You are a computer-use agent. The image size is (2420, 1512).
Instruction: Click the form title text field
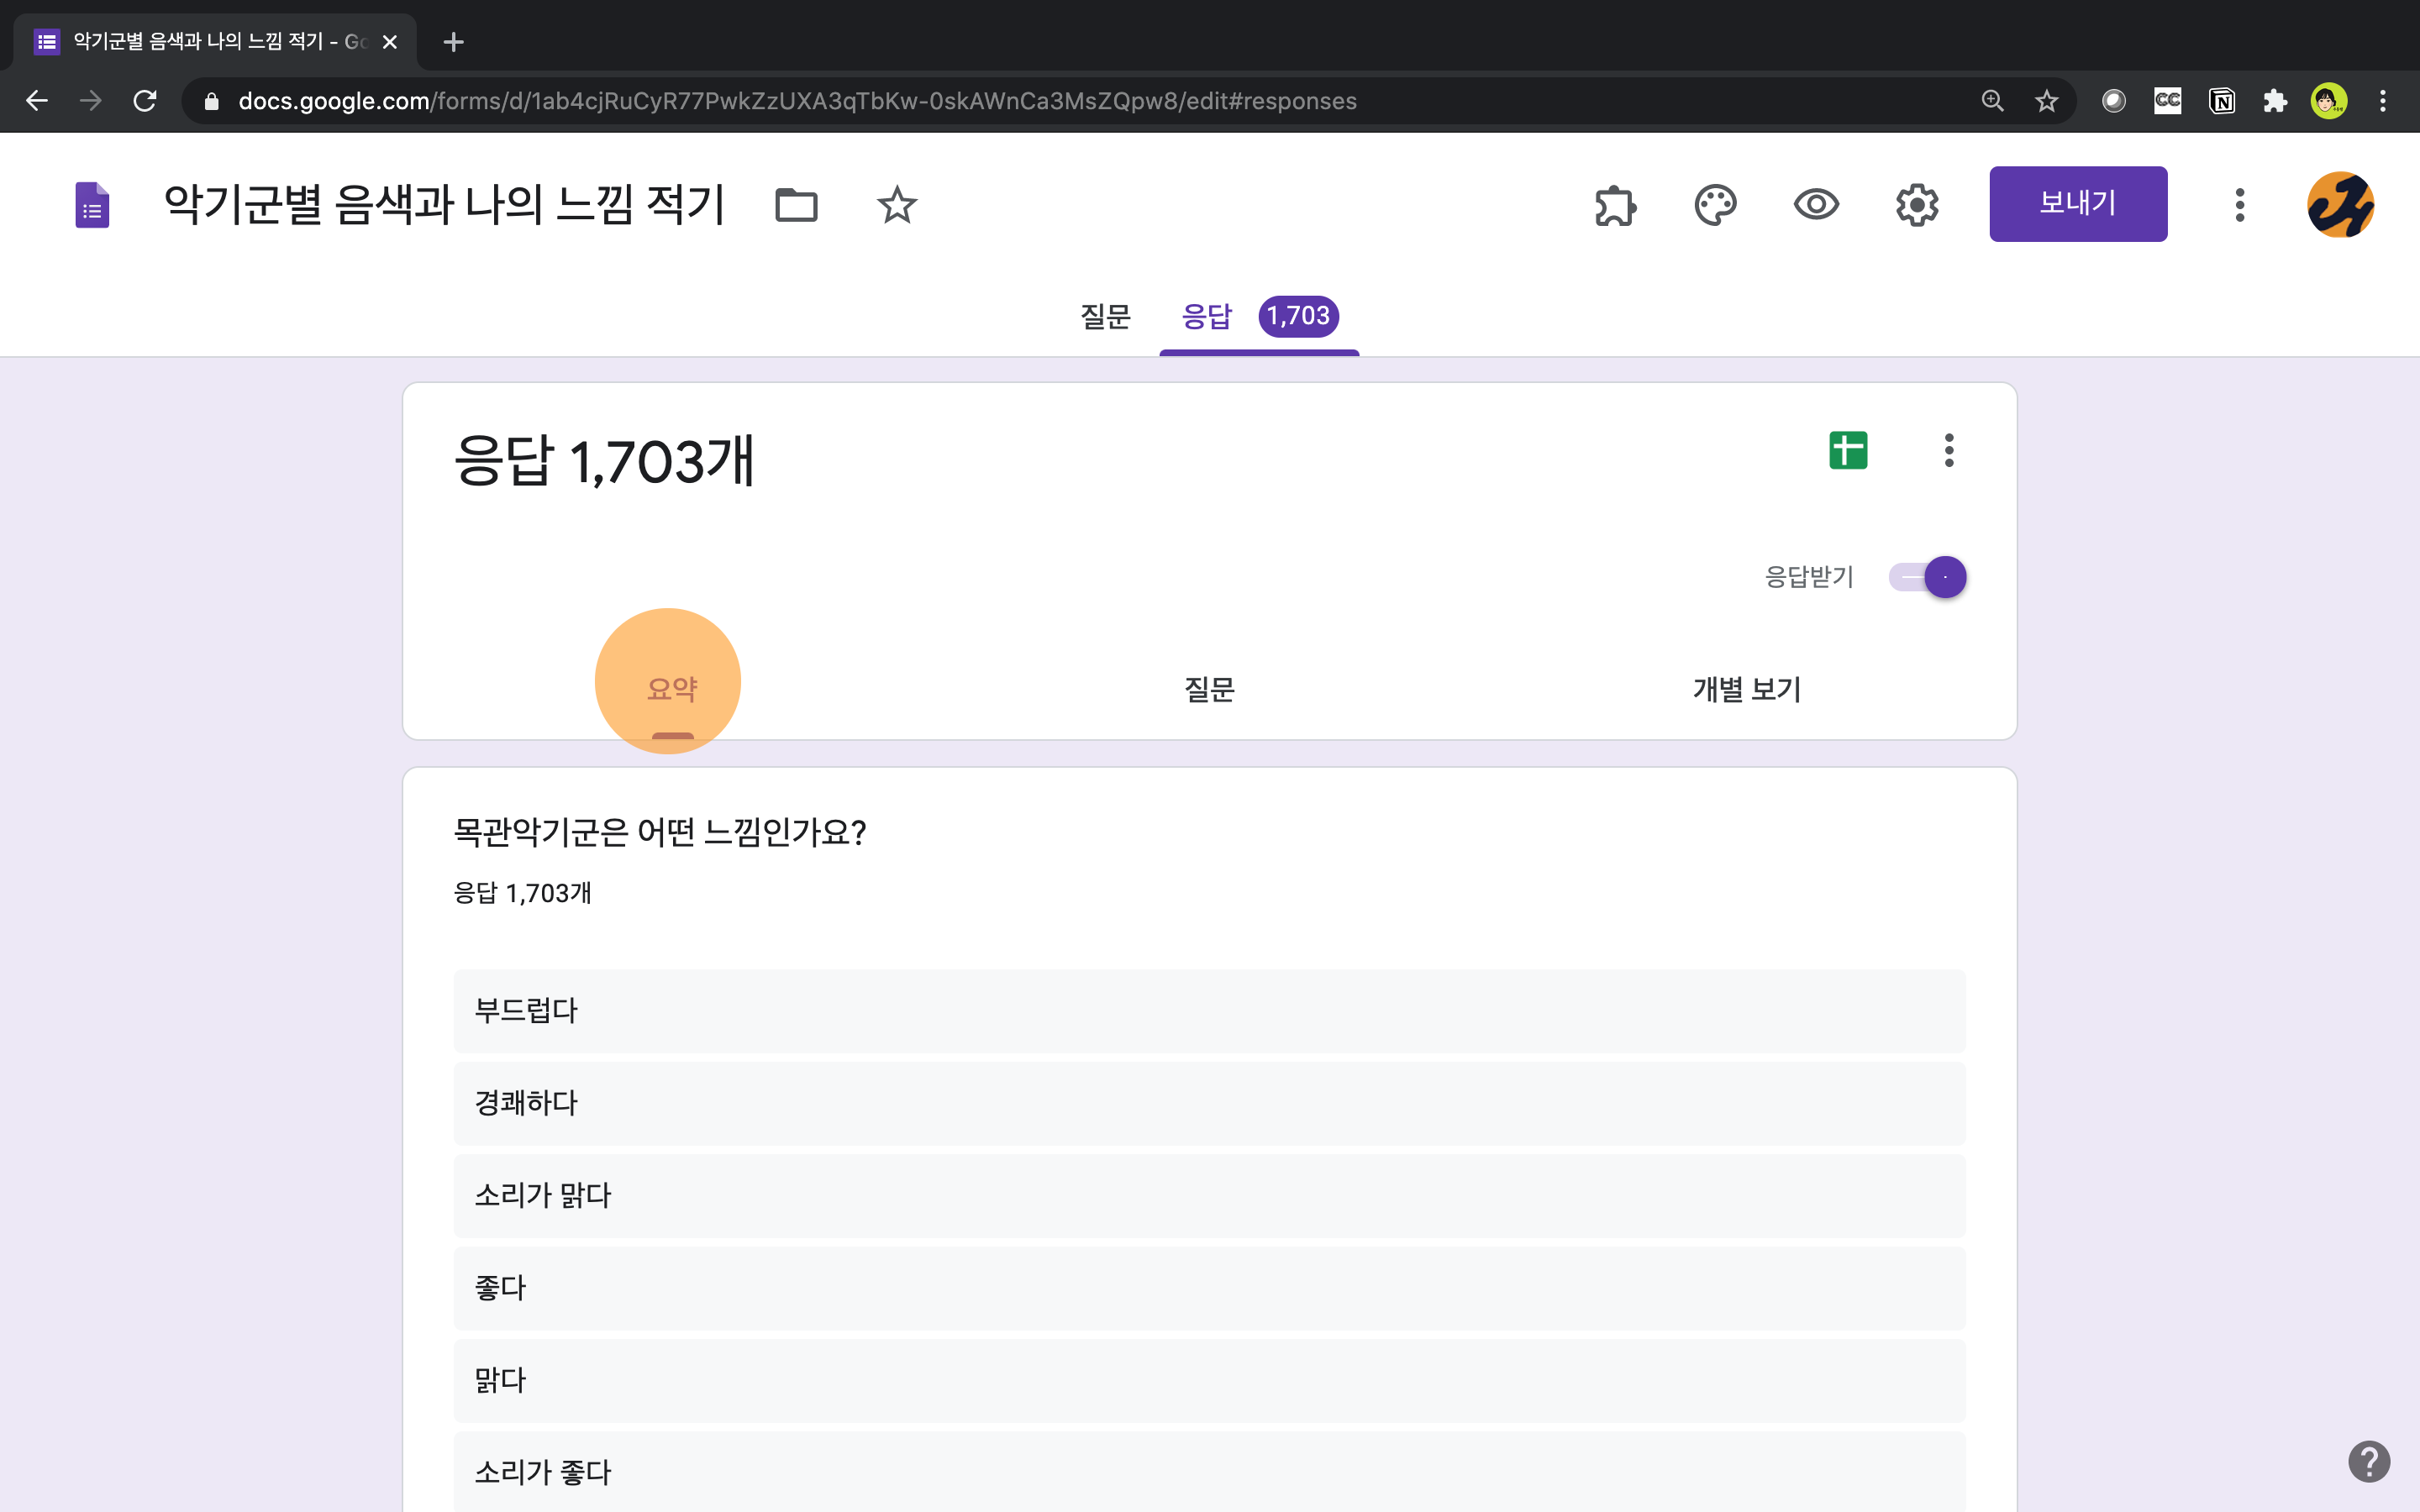[444, 205]
